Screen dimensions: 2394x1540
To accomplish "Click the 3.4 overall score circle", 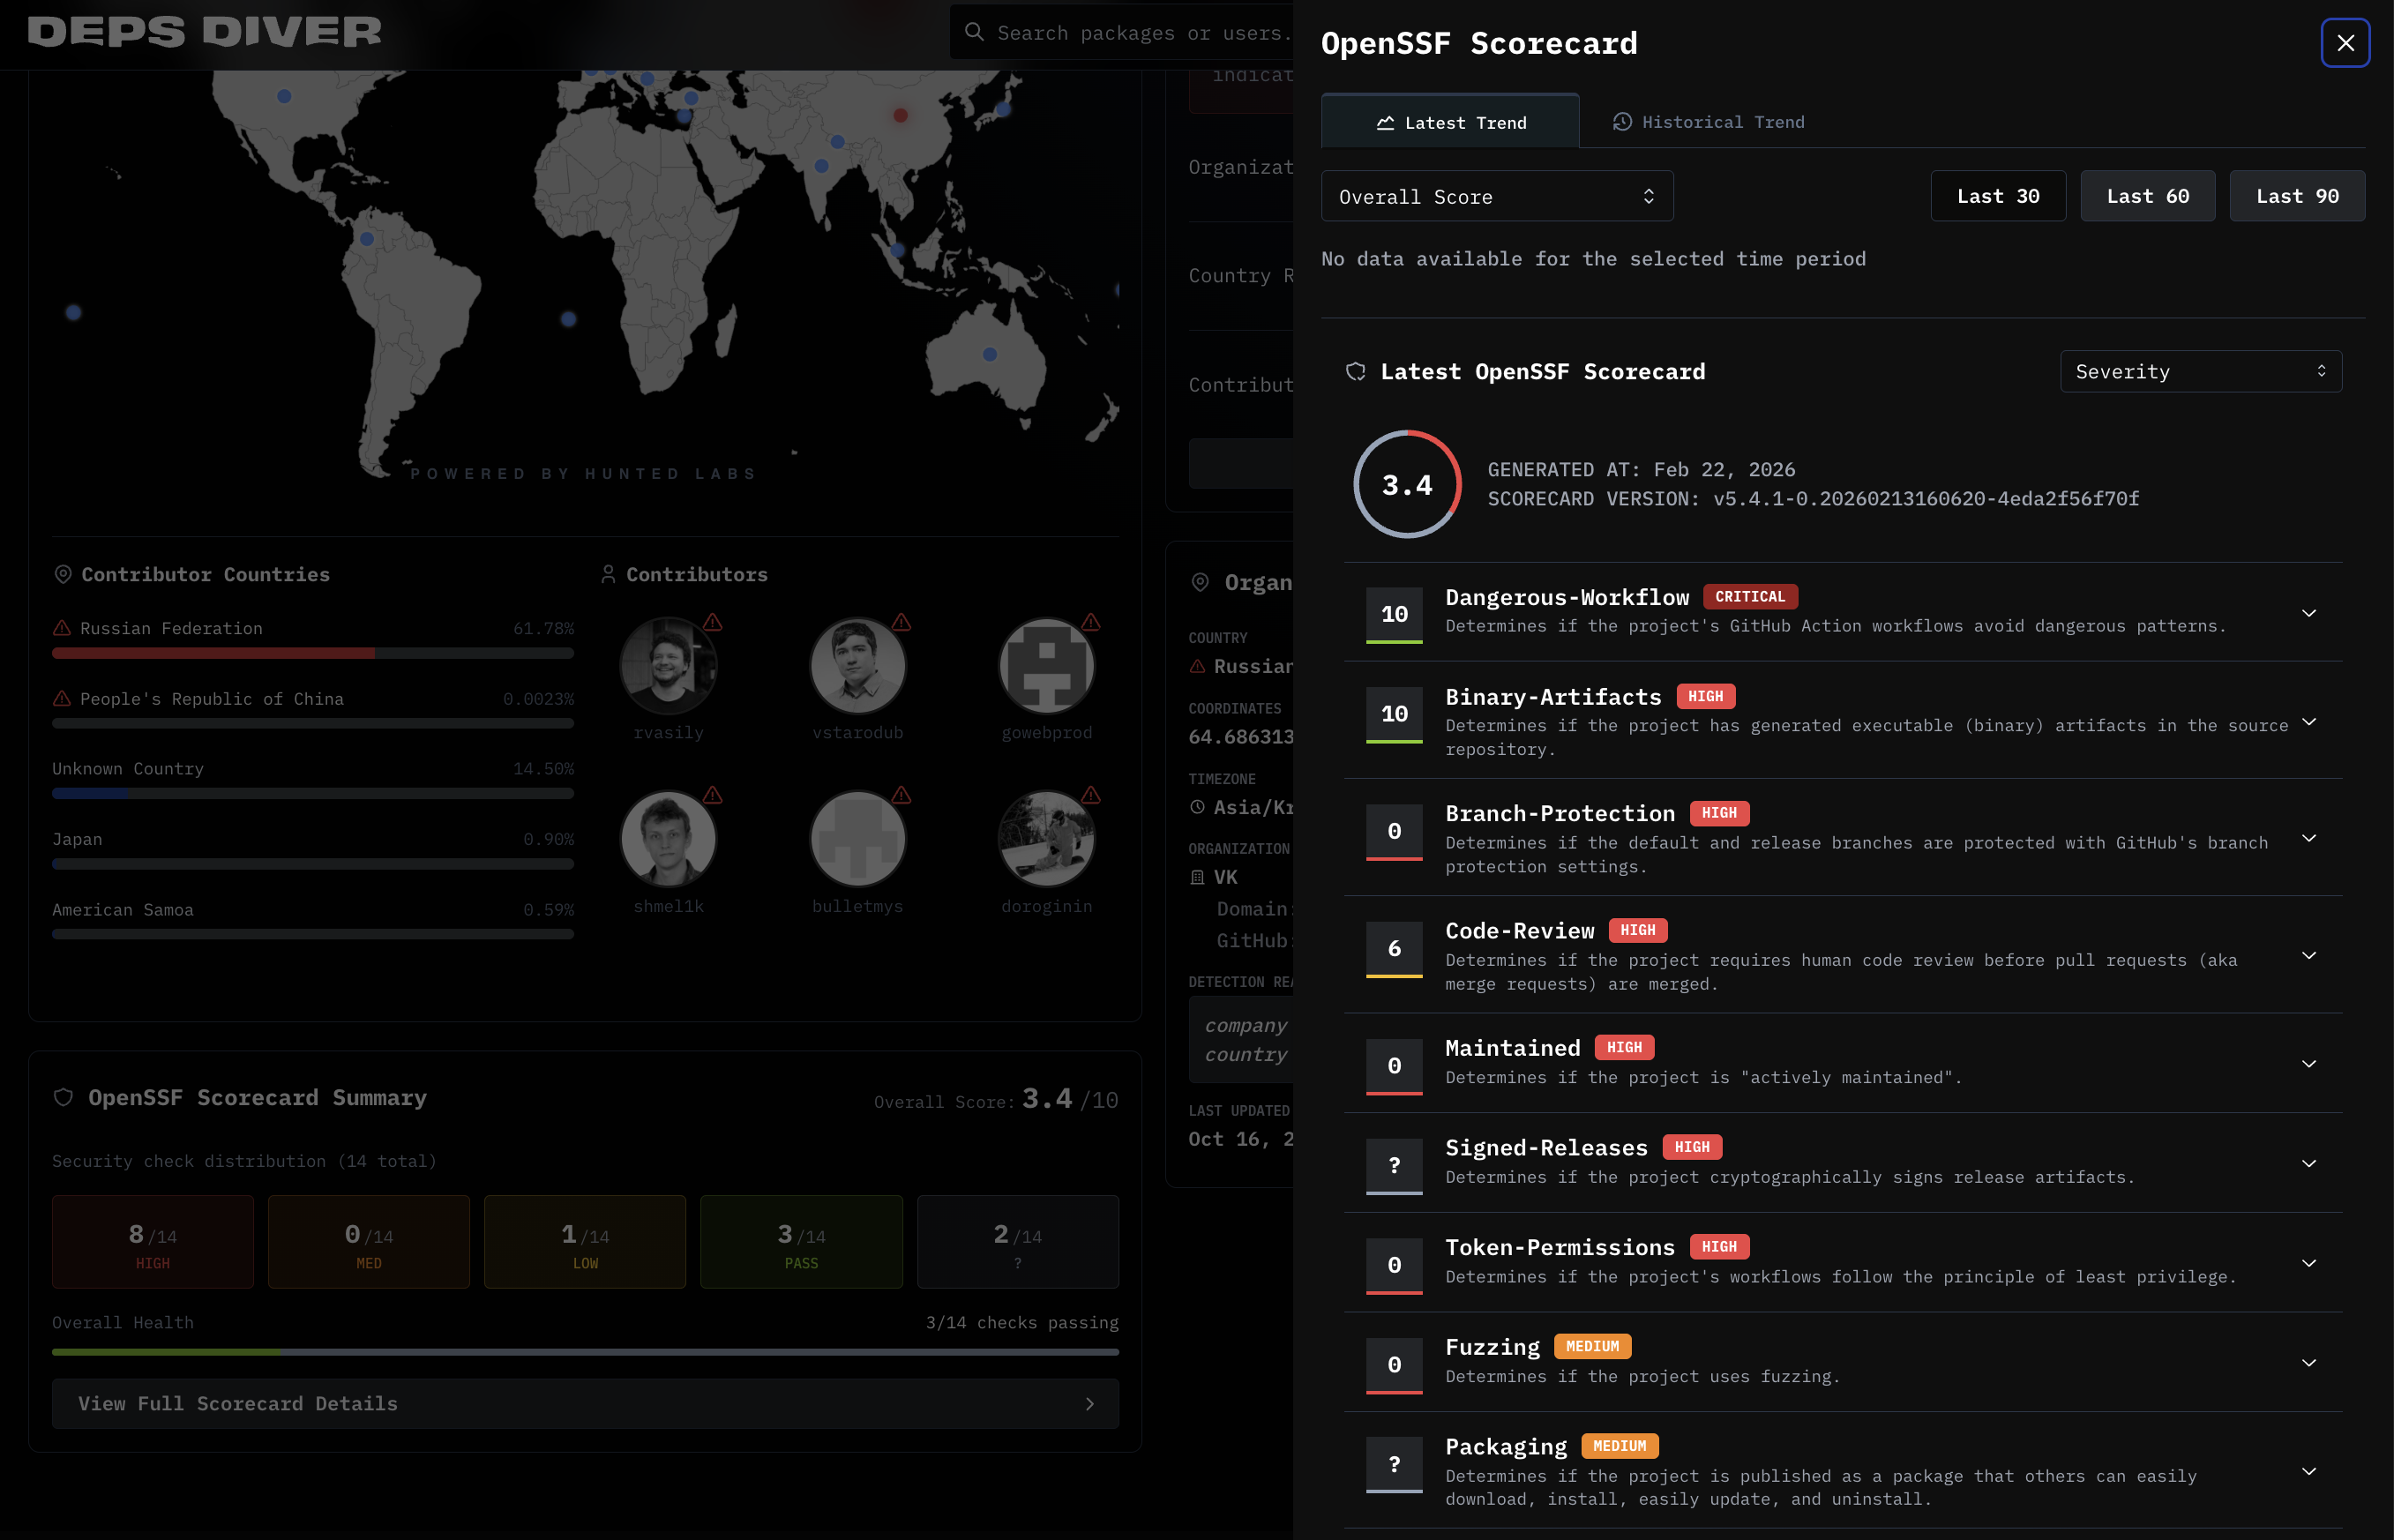I will (1407, 485).
